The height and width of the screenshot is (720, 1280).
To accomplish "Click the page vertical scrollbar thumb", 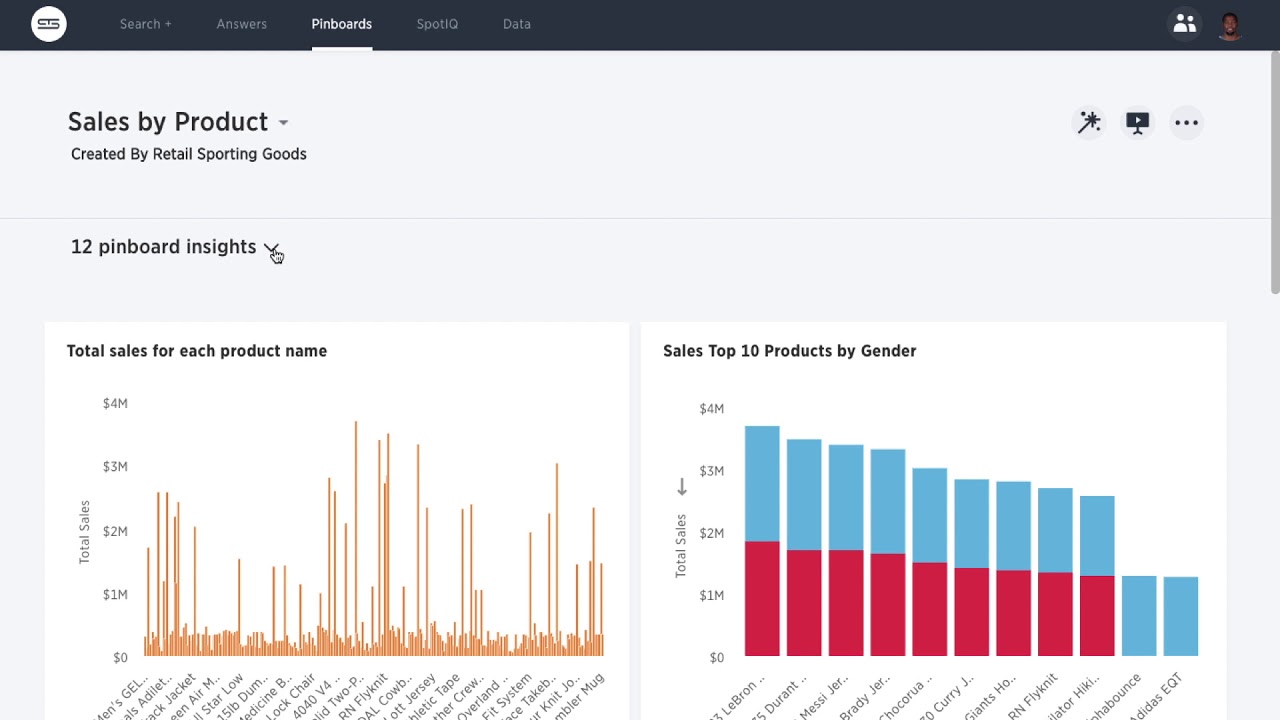I will point(1274,172).
